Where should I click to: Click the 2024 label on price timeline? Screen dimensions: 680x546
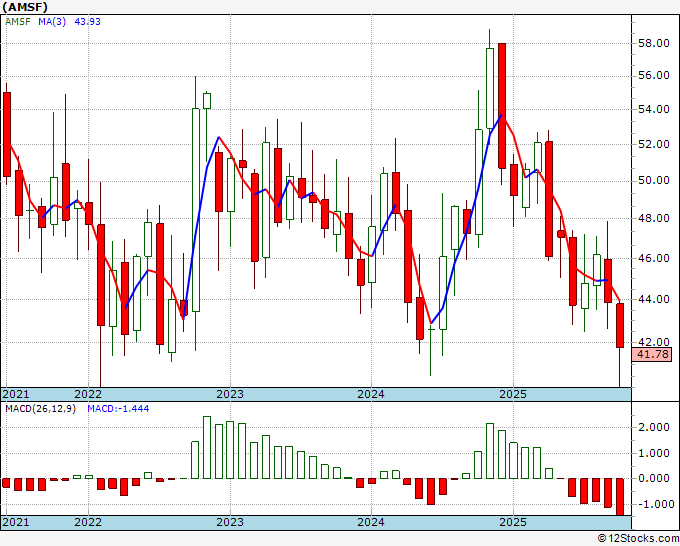click(x=371, y=394)
